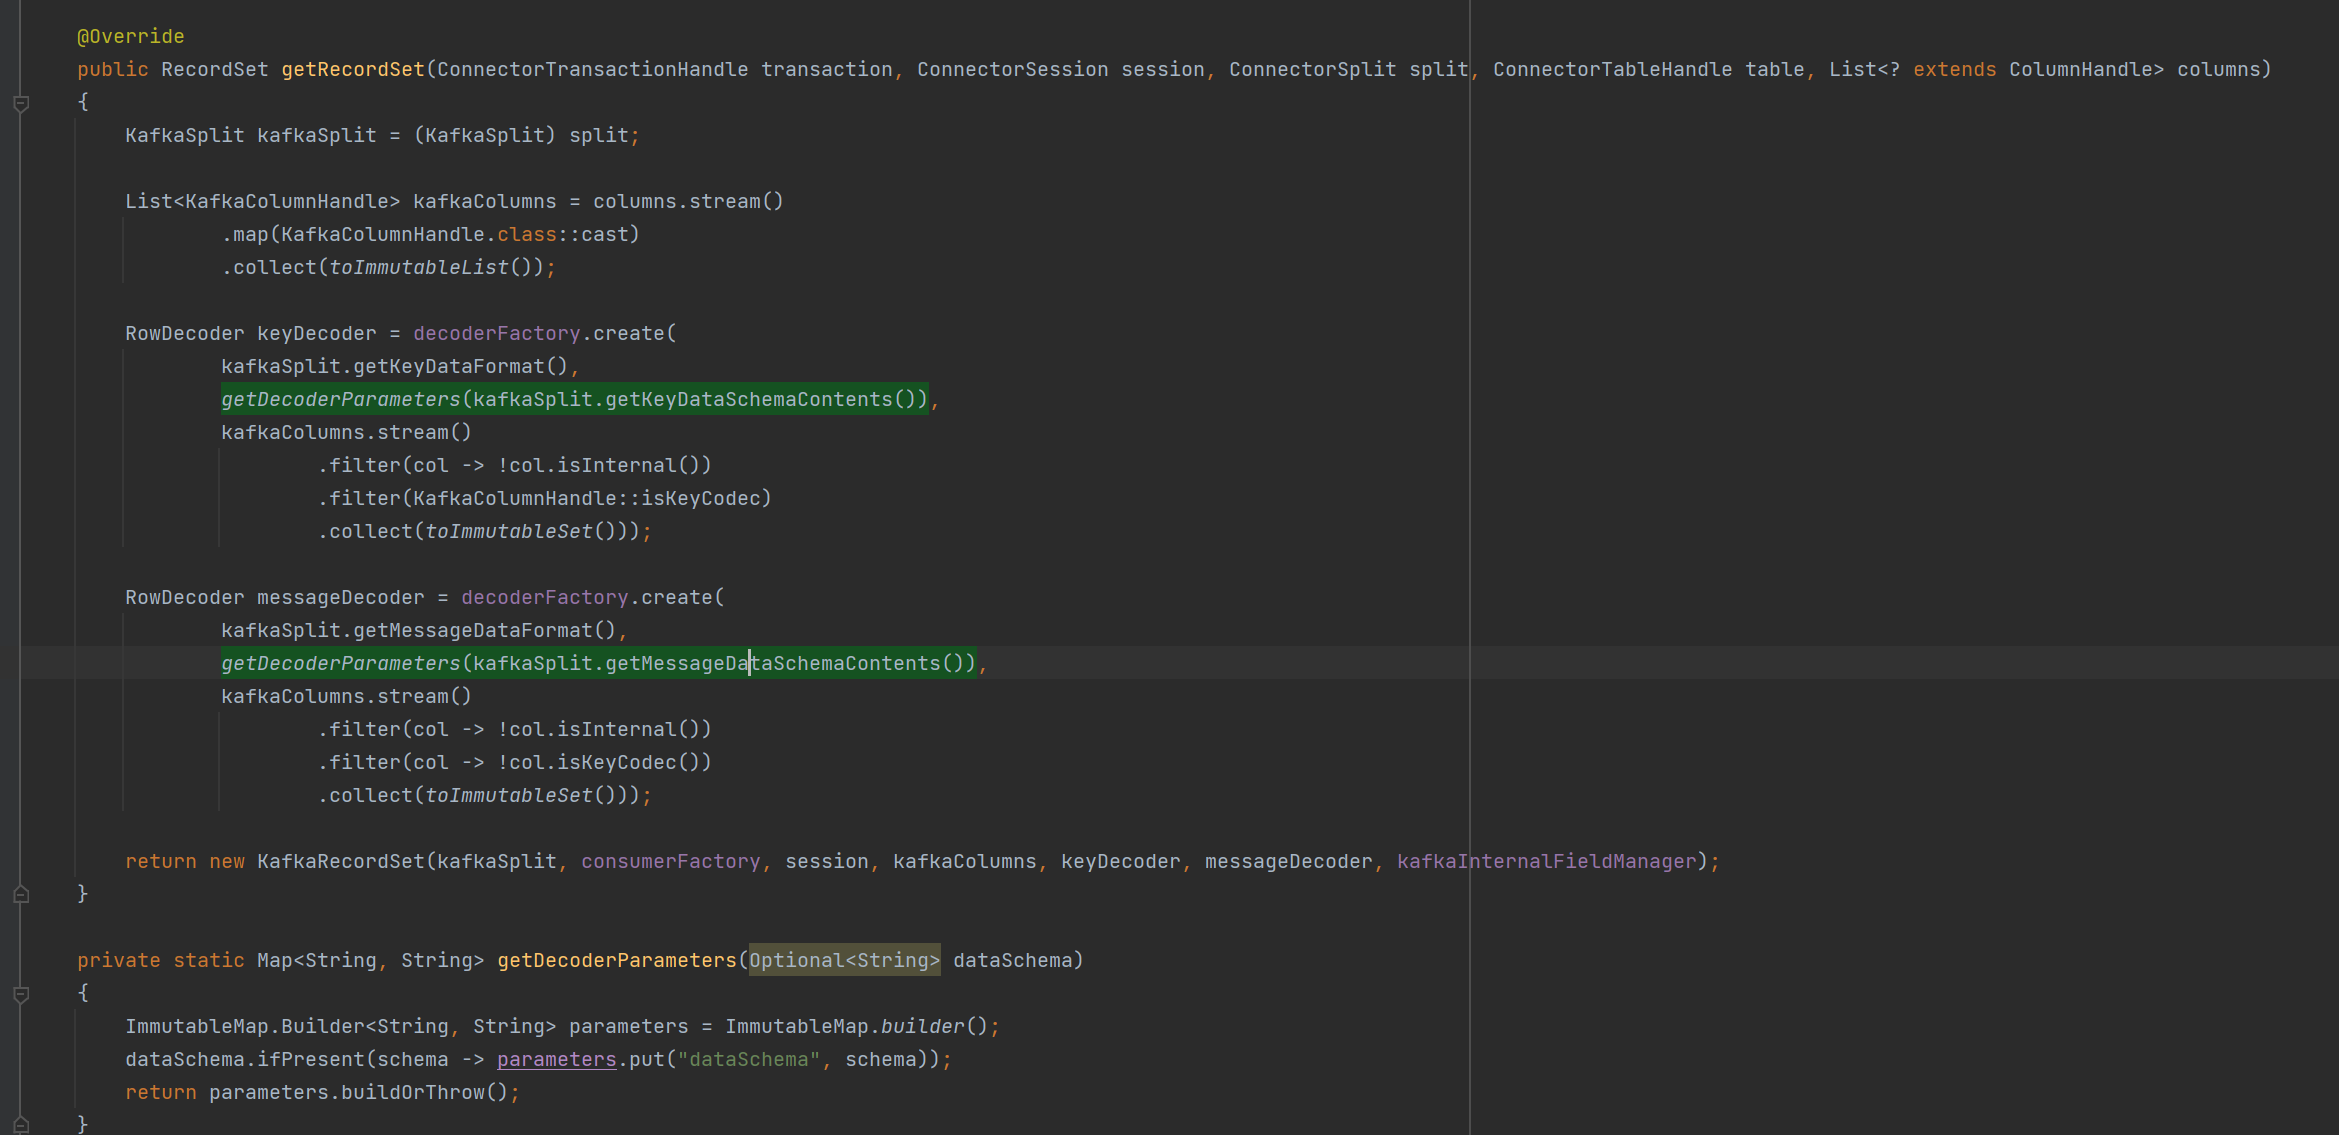The height and width of the screenshot is (1135, 2339).
Task: Click the Optional<String> highlighted parameter type
Action: pos(843,960)
